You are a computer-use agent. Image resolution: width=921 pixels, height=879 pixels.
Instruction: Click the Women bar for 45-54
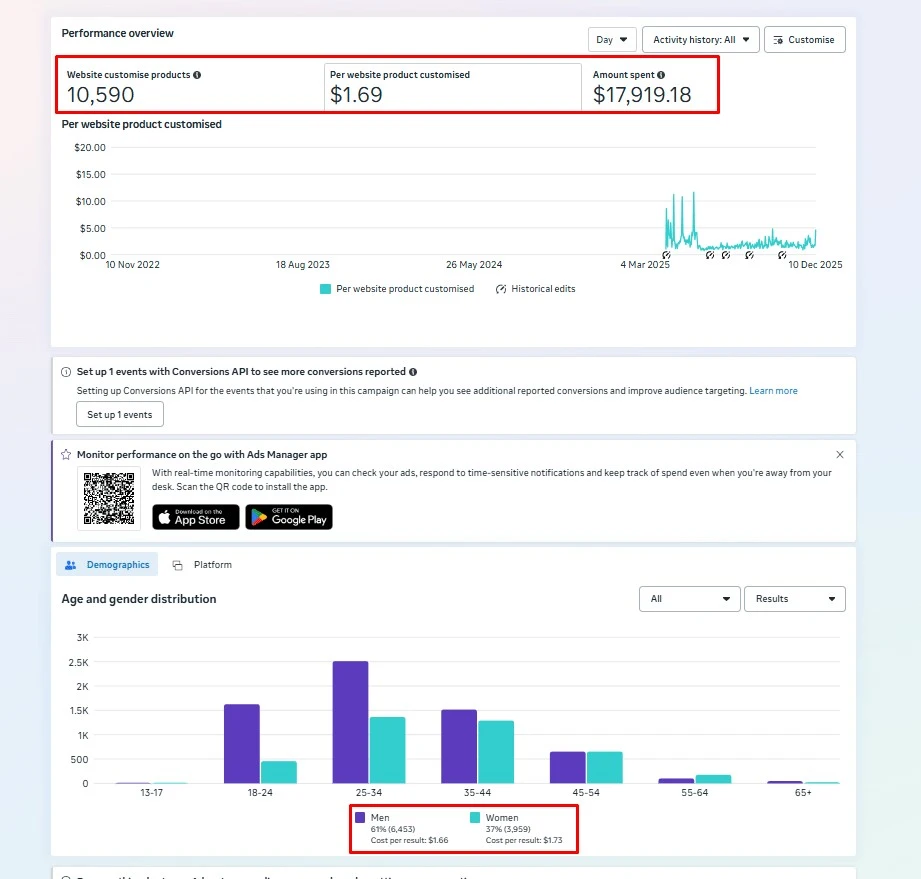[604, 767]
